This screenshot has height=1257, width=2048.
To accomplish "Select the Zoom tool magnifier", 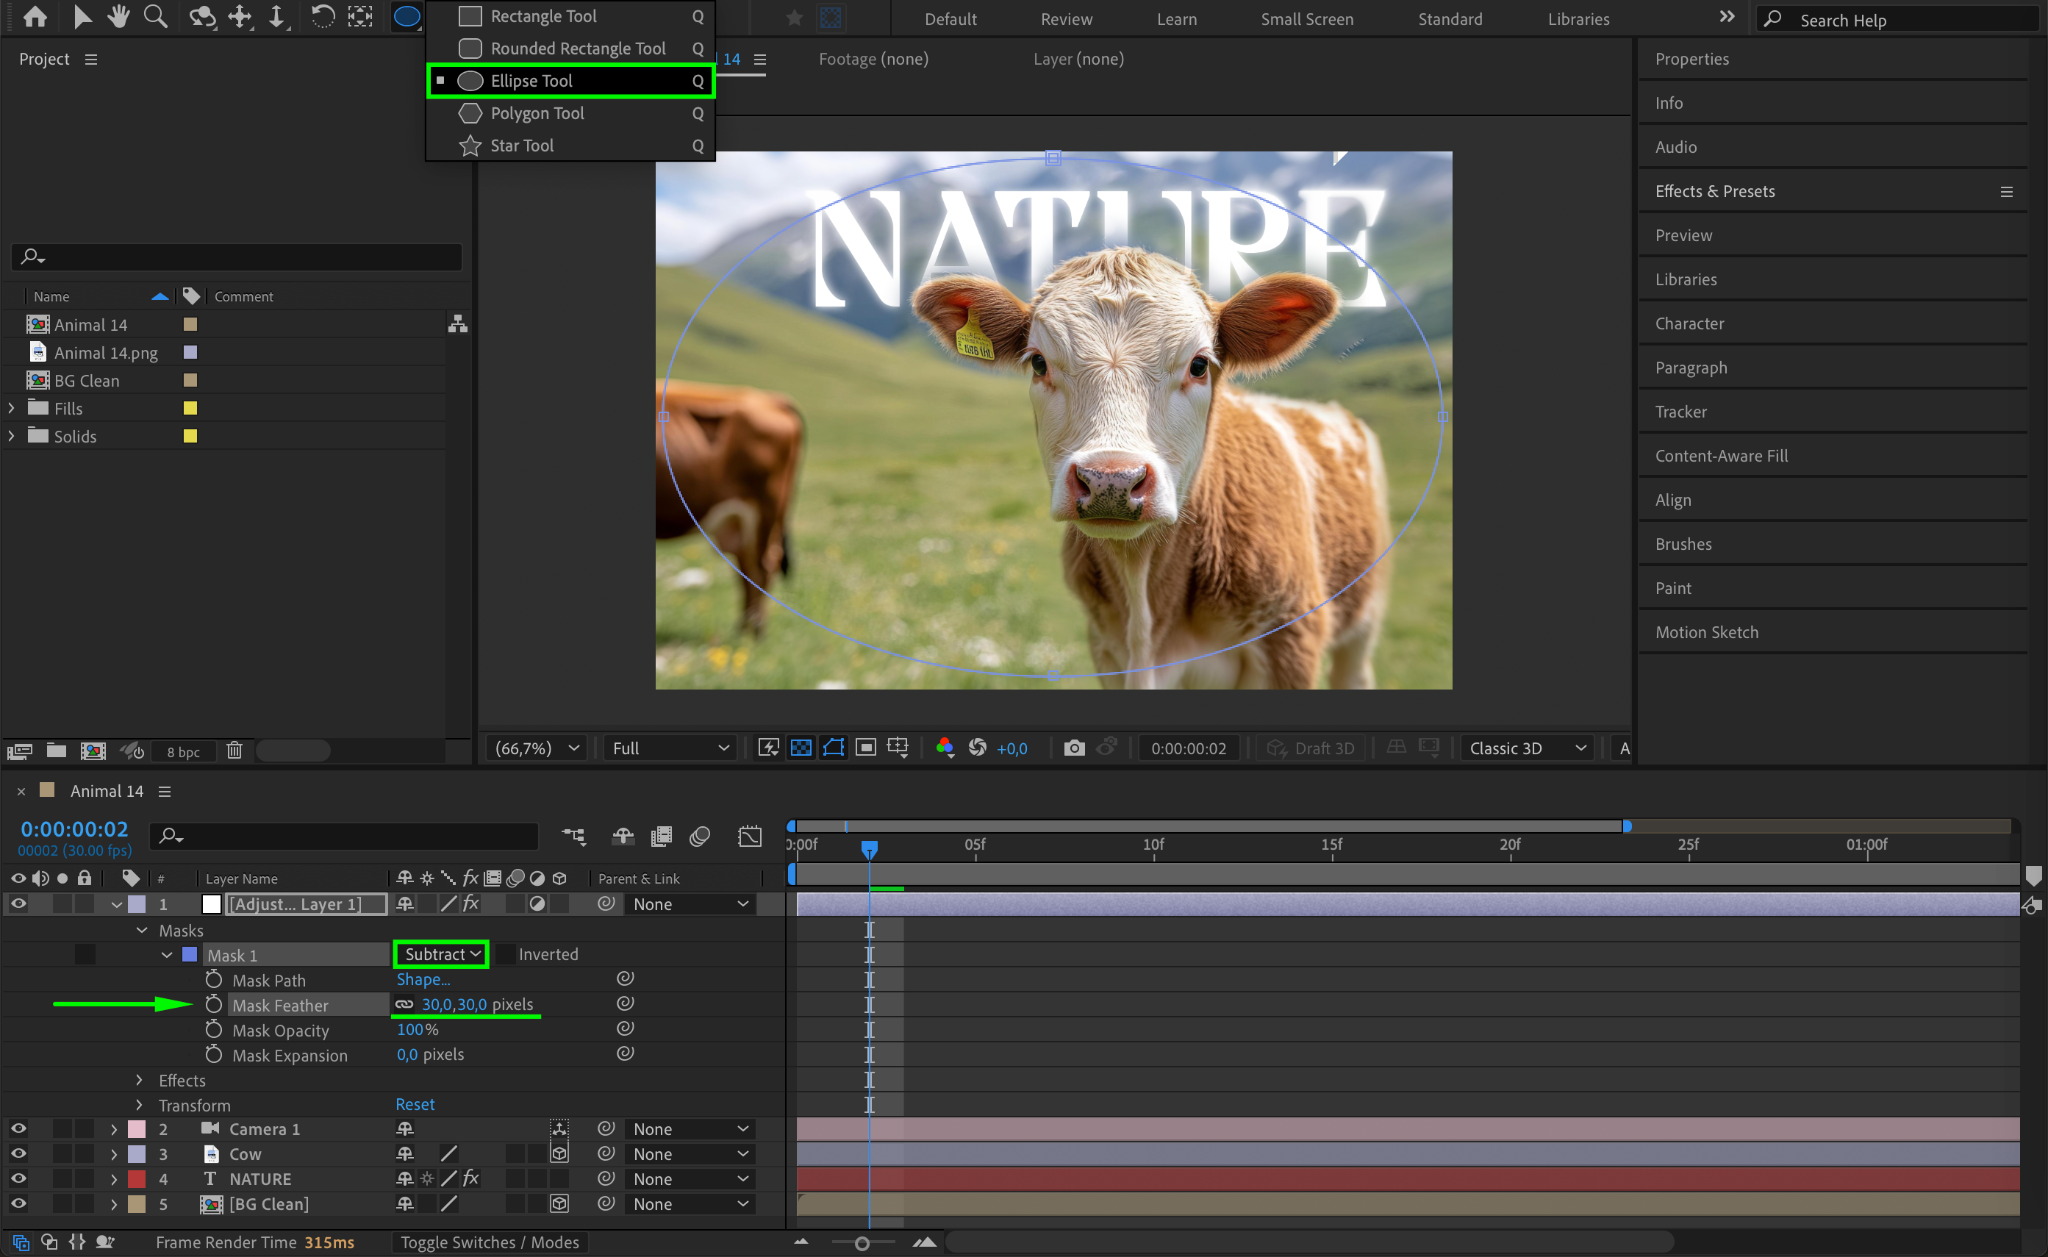I will pos(156,16).
